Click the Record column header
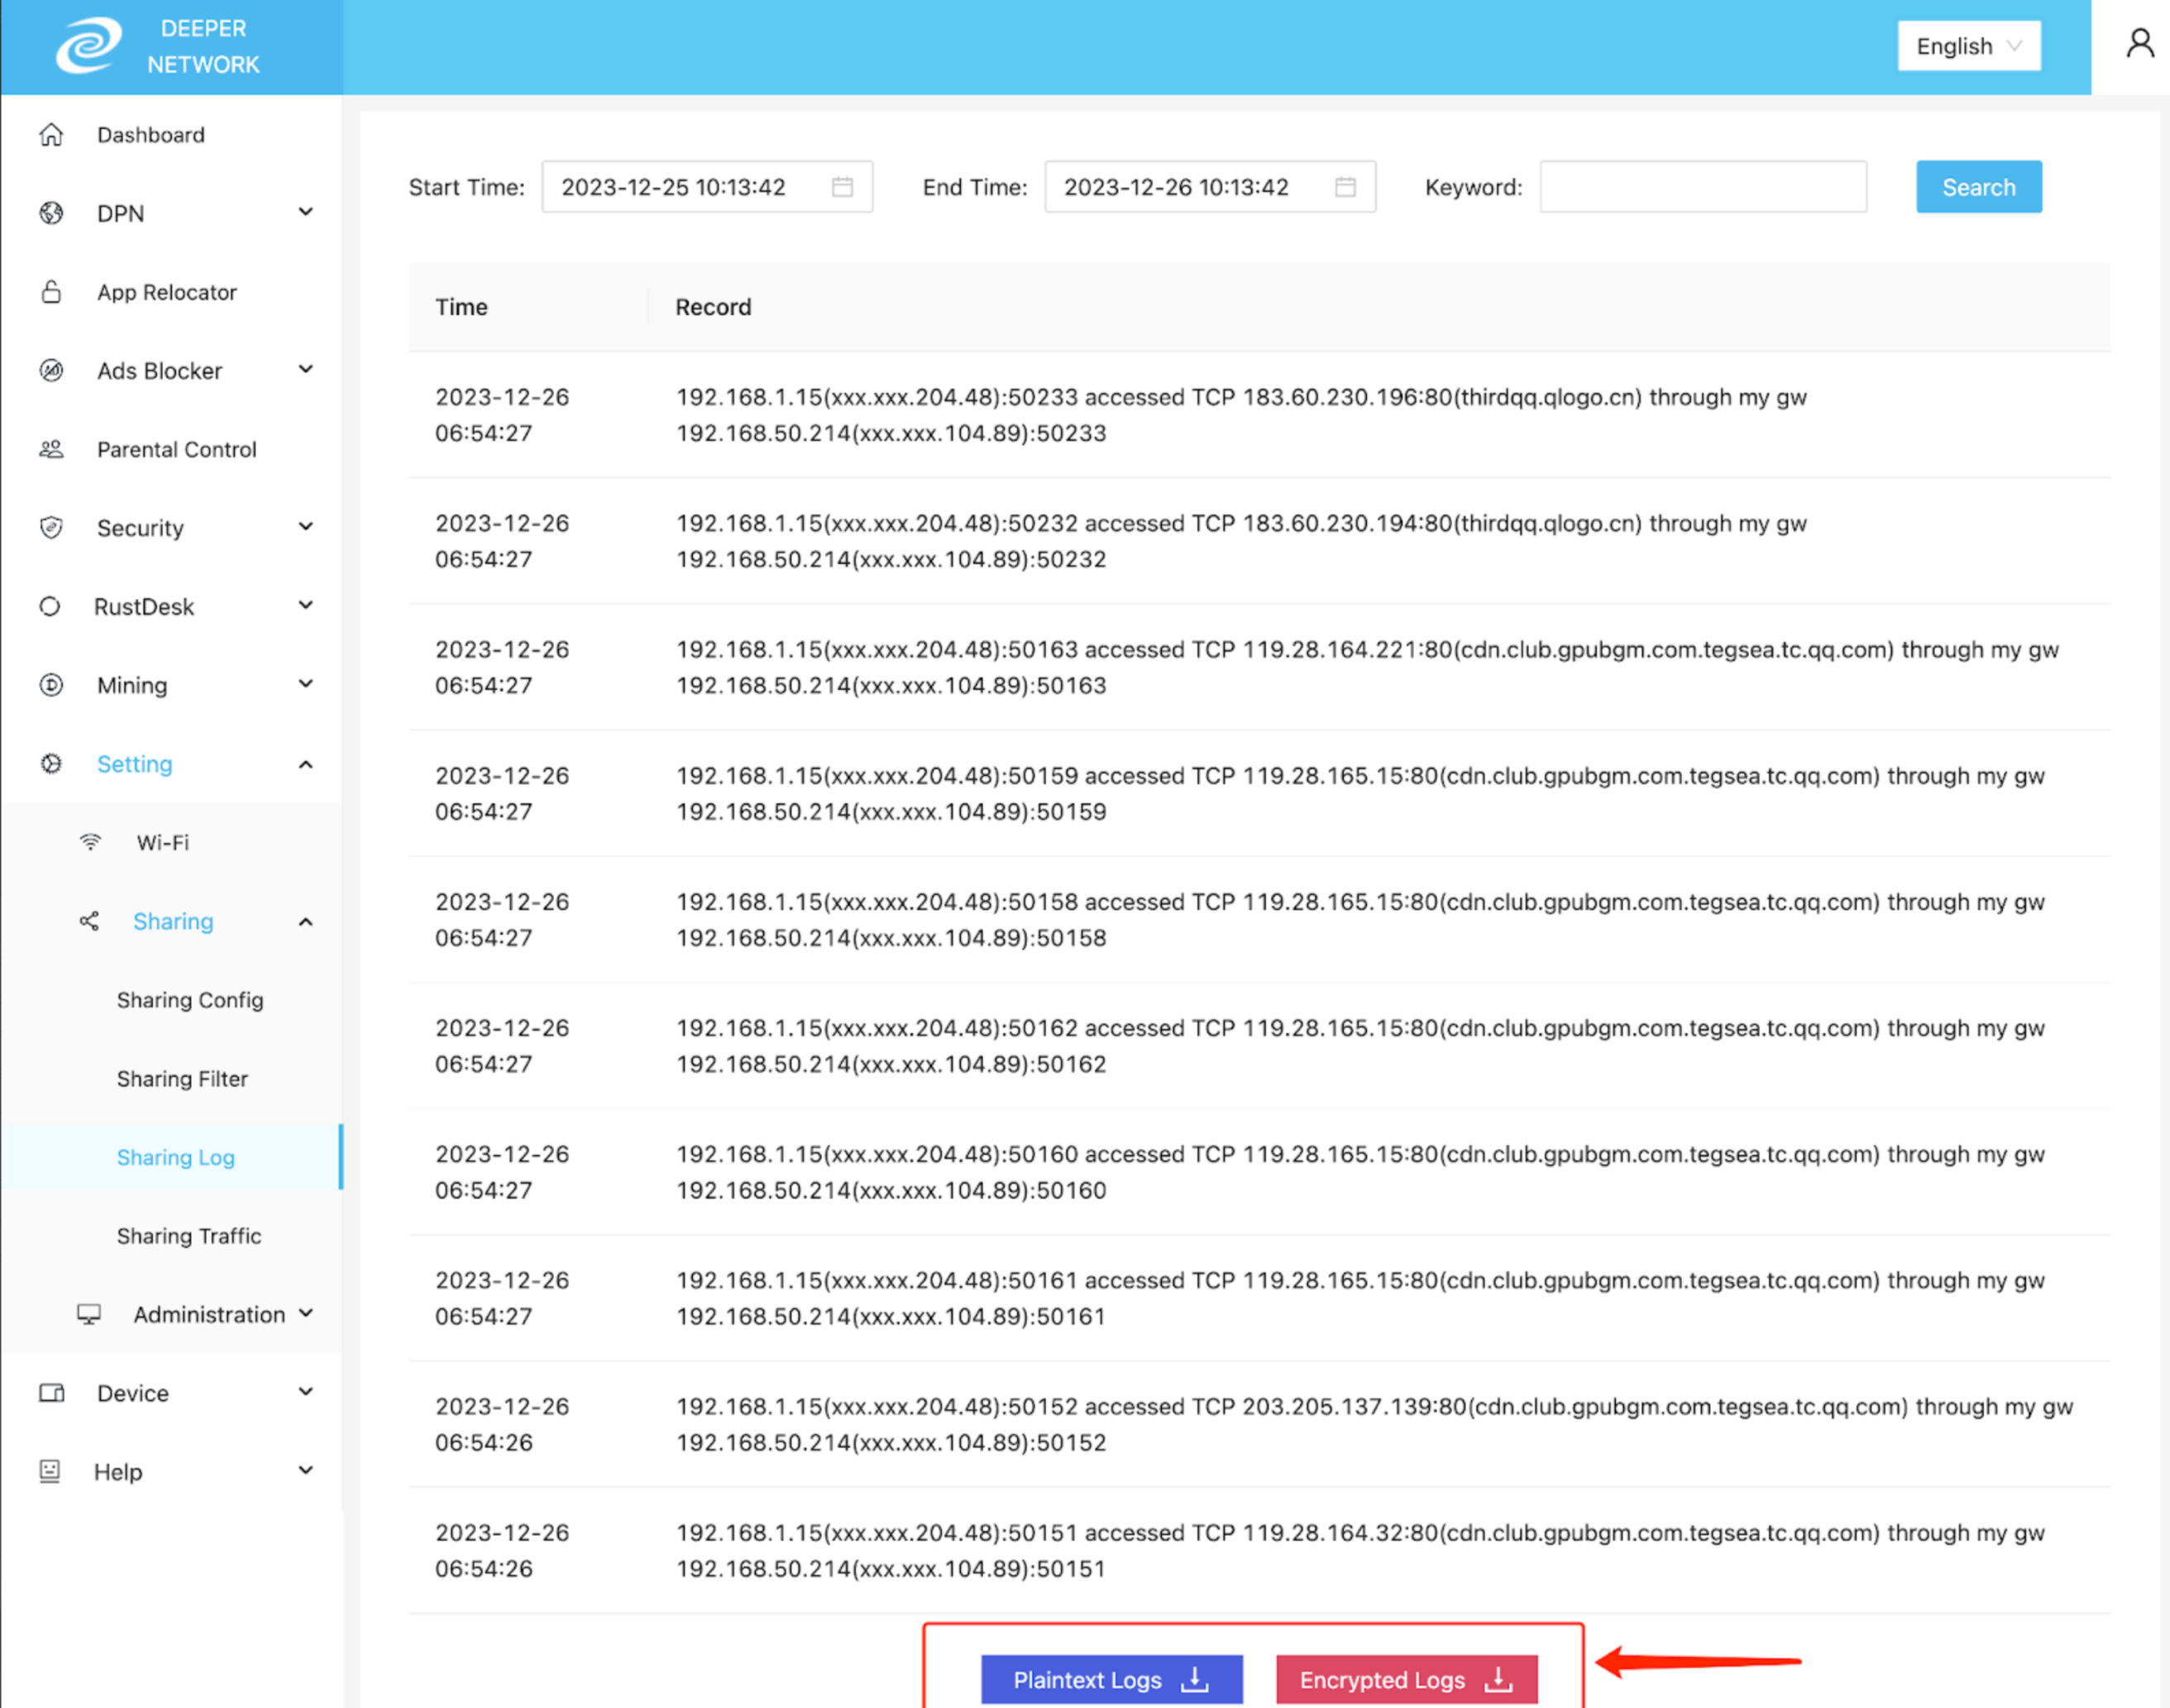The width and height of the screenshot is (2170, 1708). click(x=713, y=307)
